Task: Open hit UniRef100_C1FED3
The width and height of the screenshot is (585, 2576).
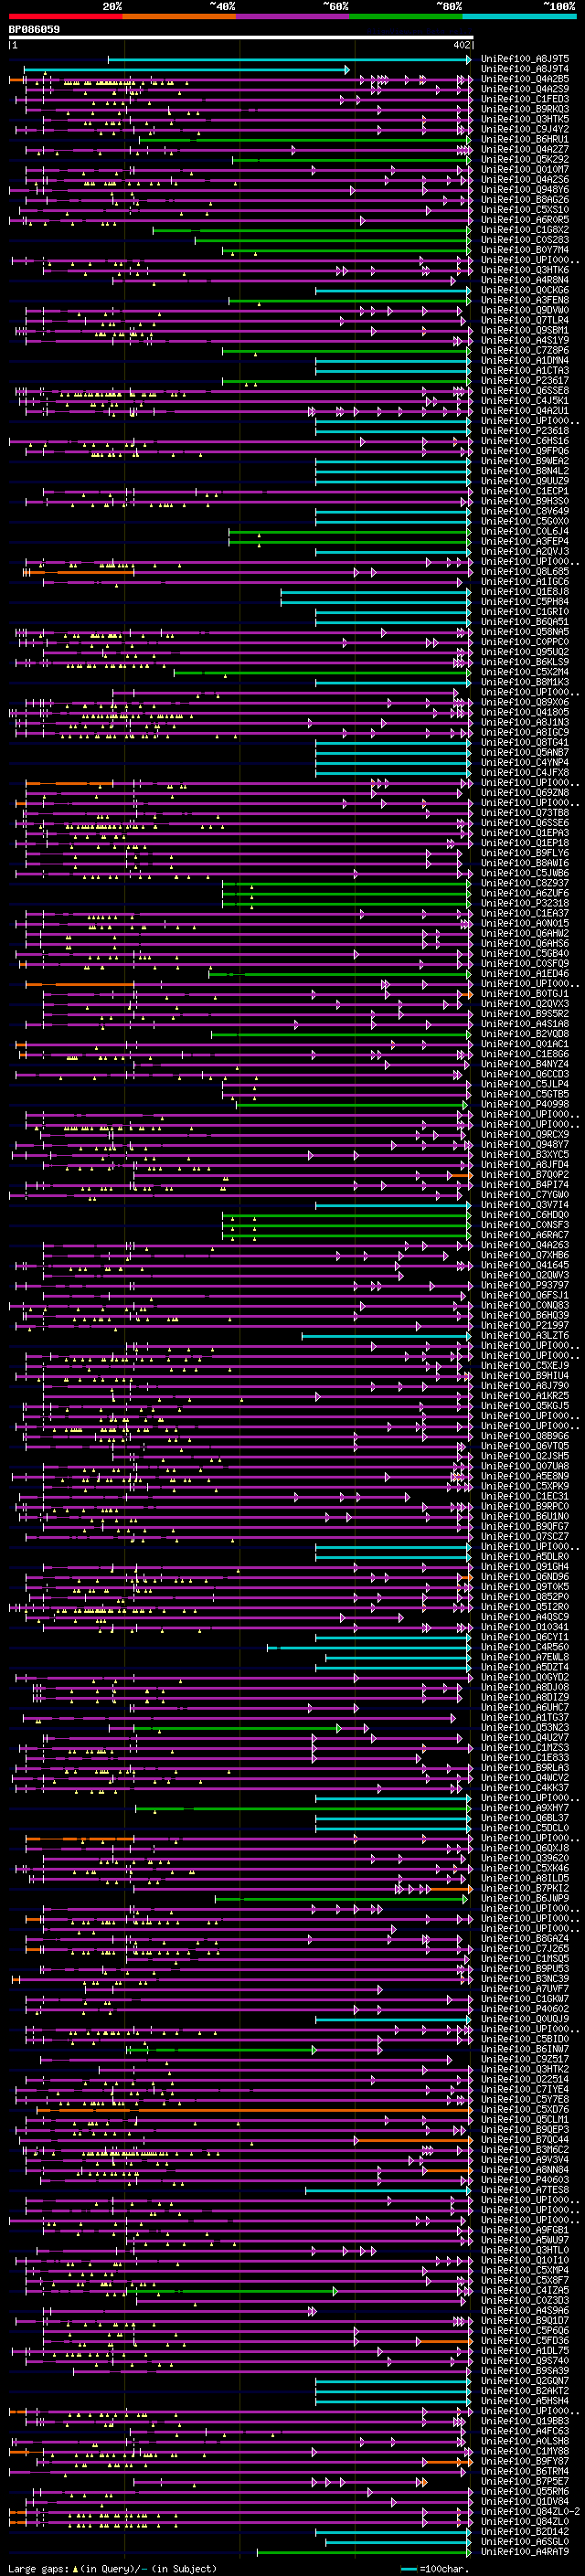Action: click(x=524, y=99)
